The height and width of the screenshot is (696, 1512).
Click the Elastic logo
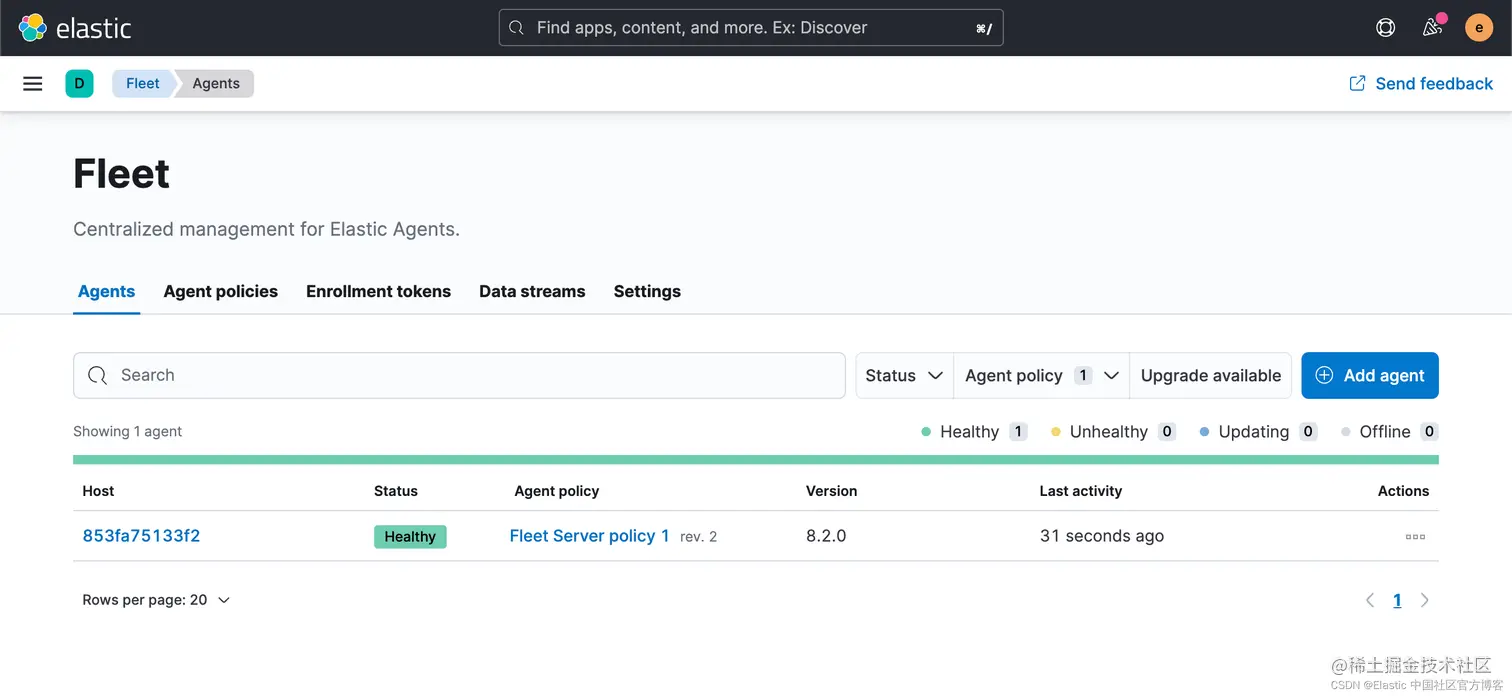[75, 28]
